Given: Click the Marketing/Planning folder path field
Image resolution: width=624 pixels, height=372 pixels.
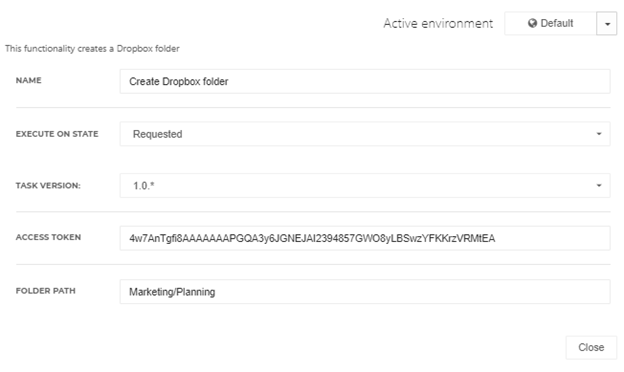Looking at the screenshot, I should 365,292.
